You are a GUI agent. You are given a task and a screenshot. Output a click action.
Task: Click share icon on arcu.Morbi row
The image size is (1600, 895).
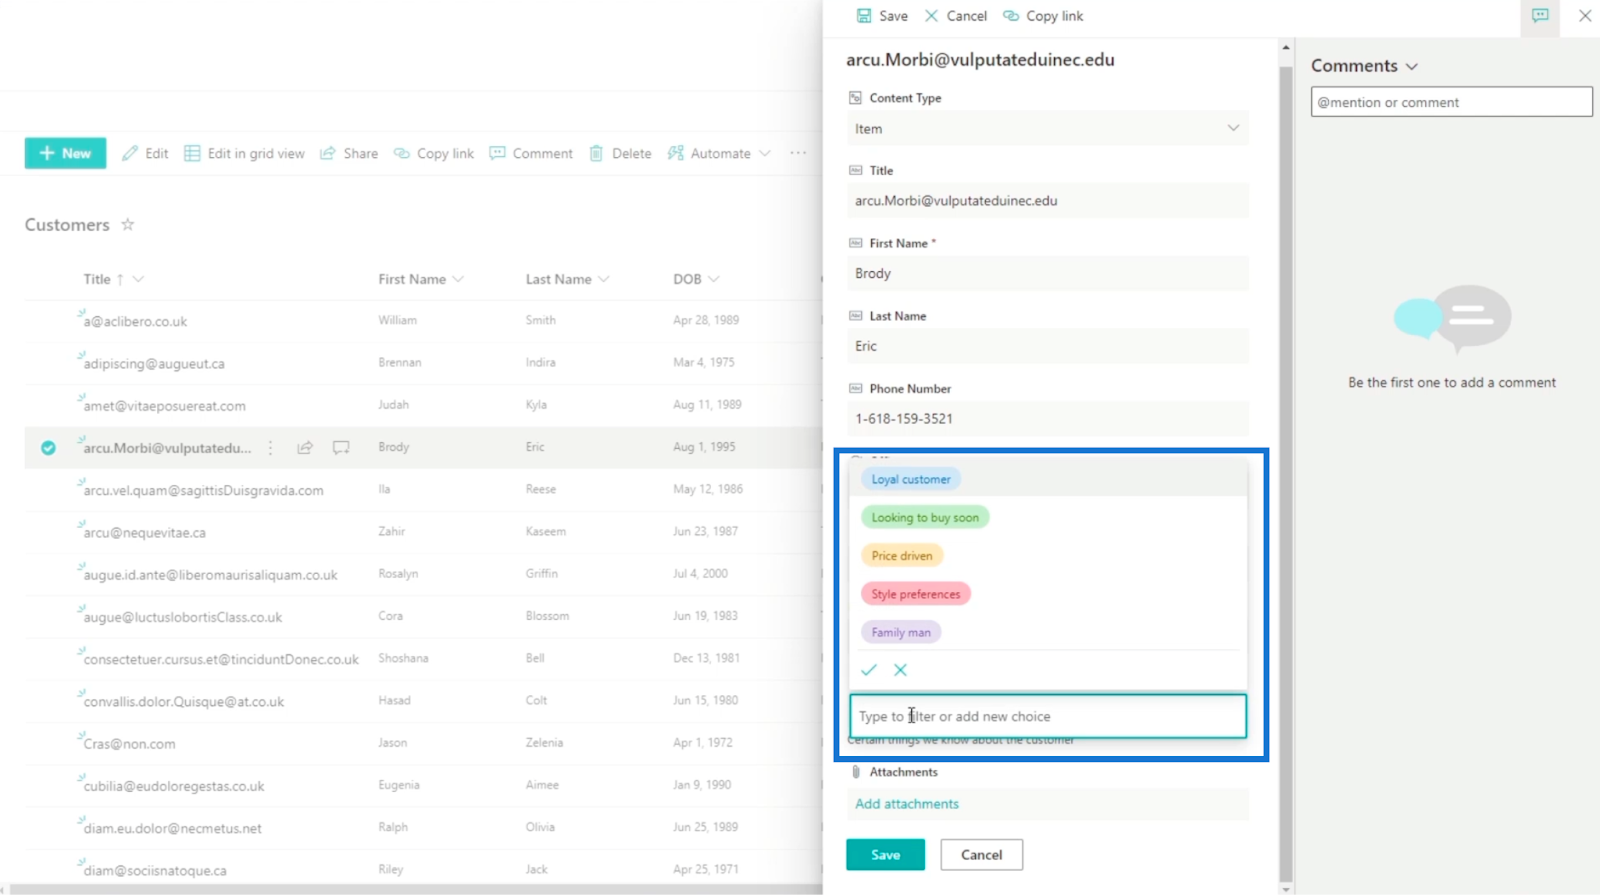[305, 448]
